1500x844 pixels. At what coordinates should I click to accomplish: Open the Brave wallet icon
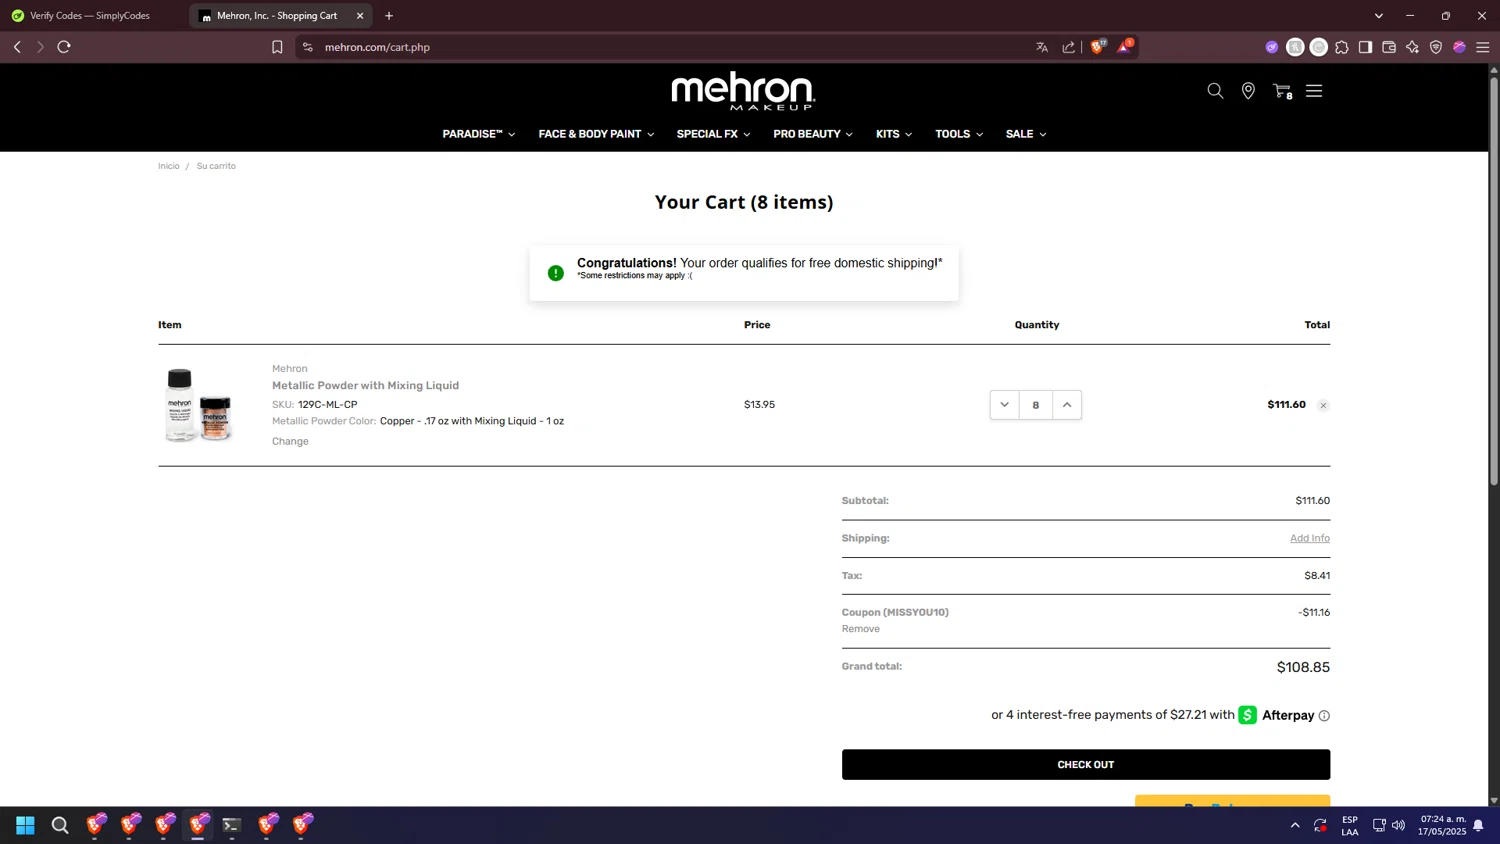point(1389,47)
